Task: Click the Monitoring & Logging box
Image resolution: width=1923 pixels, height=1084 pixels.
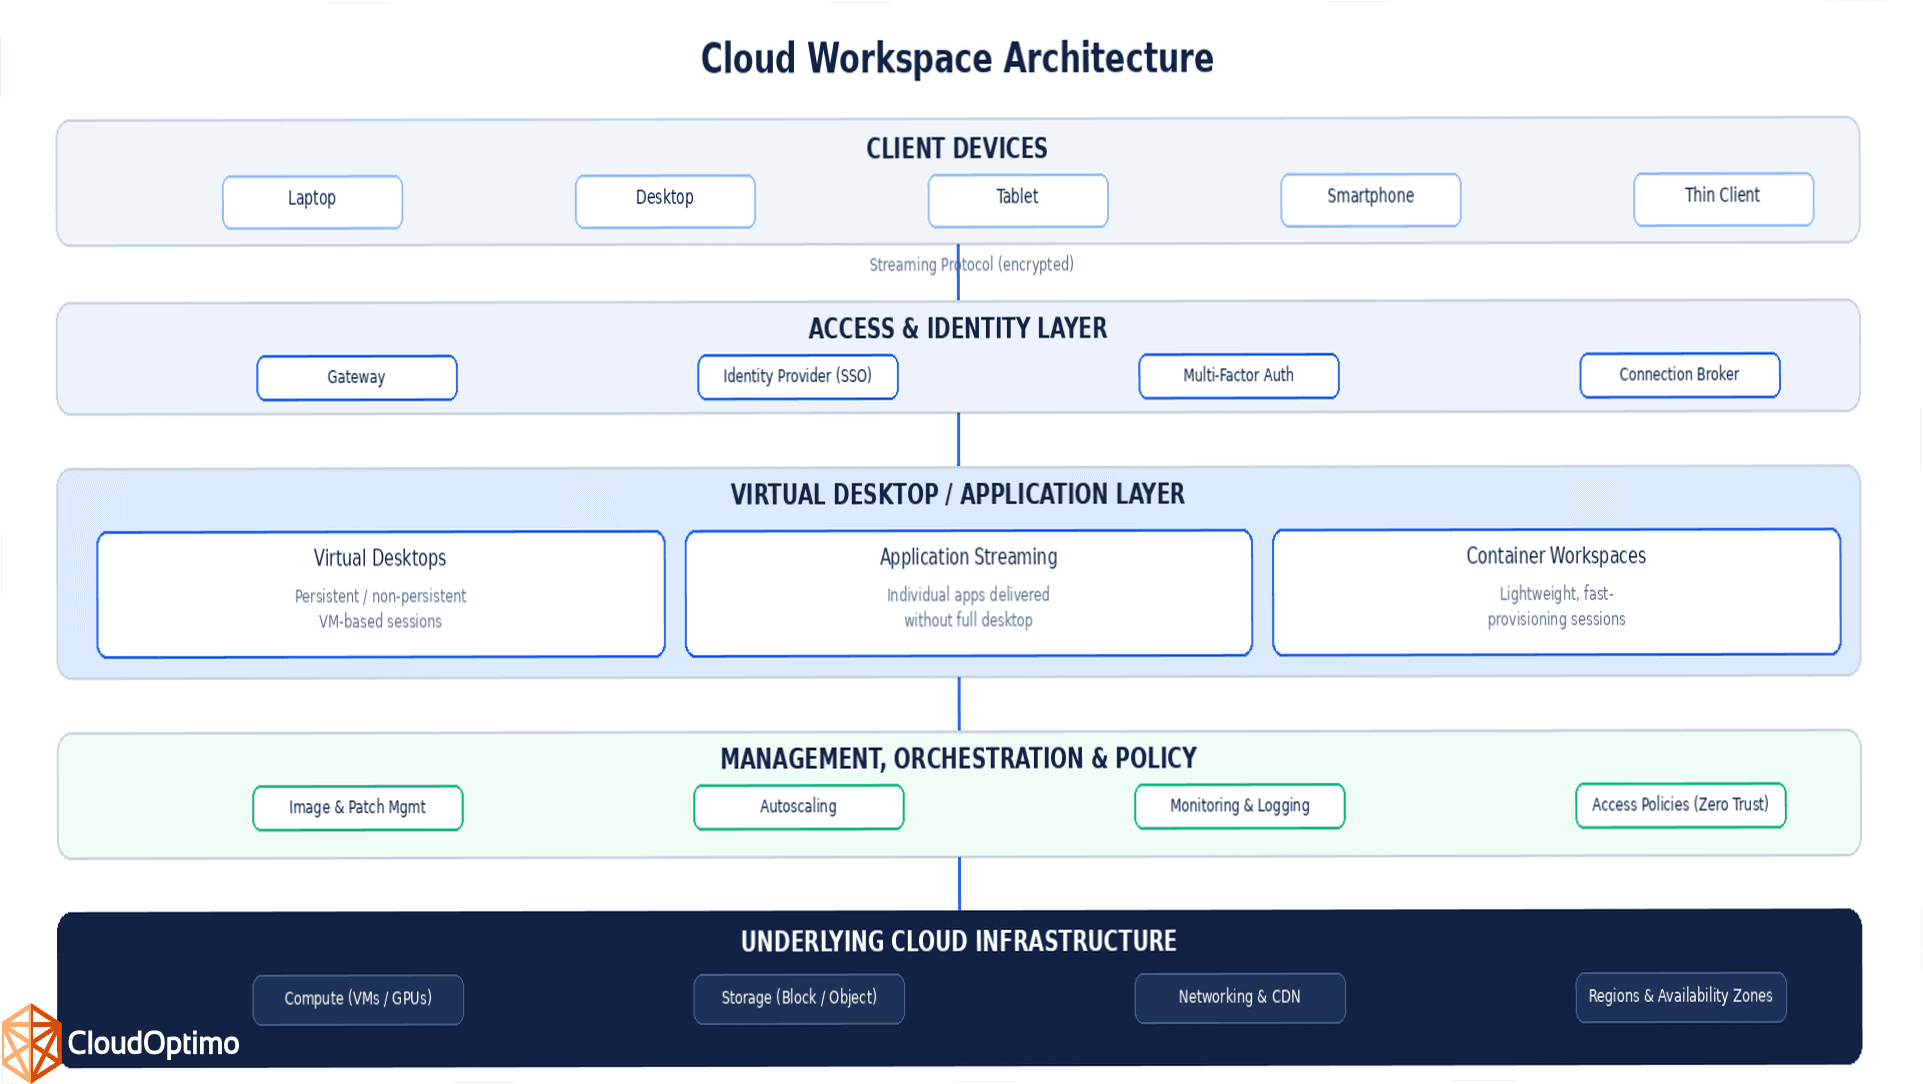Action: pyautogui.click(x=1240, y=806)
